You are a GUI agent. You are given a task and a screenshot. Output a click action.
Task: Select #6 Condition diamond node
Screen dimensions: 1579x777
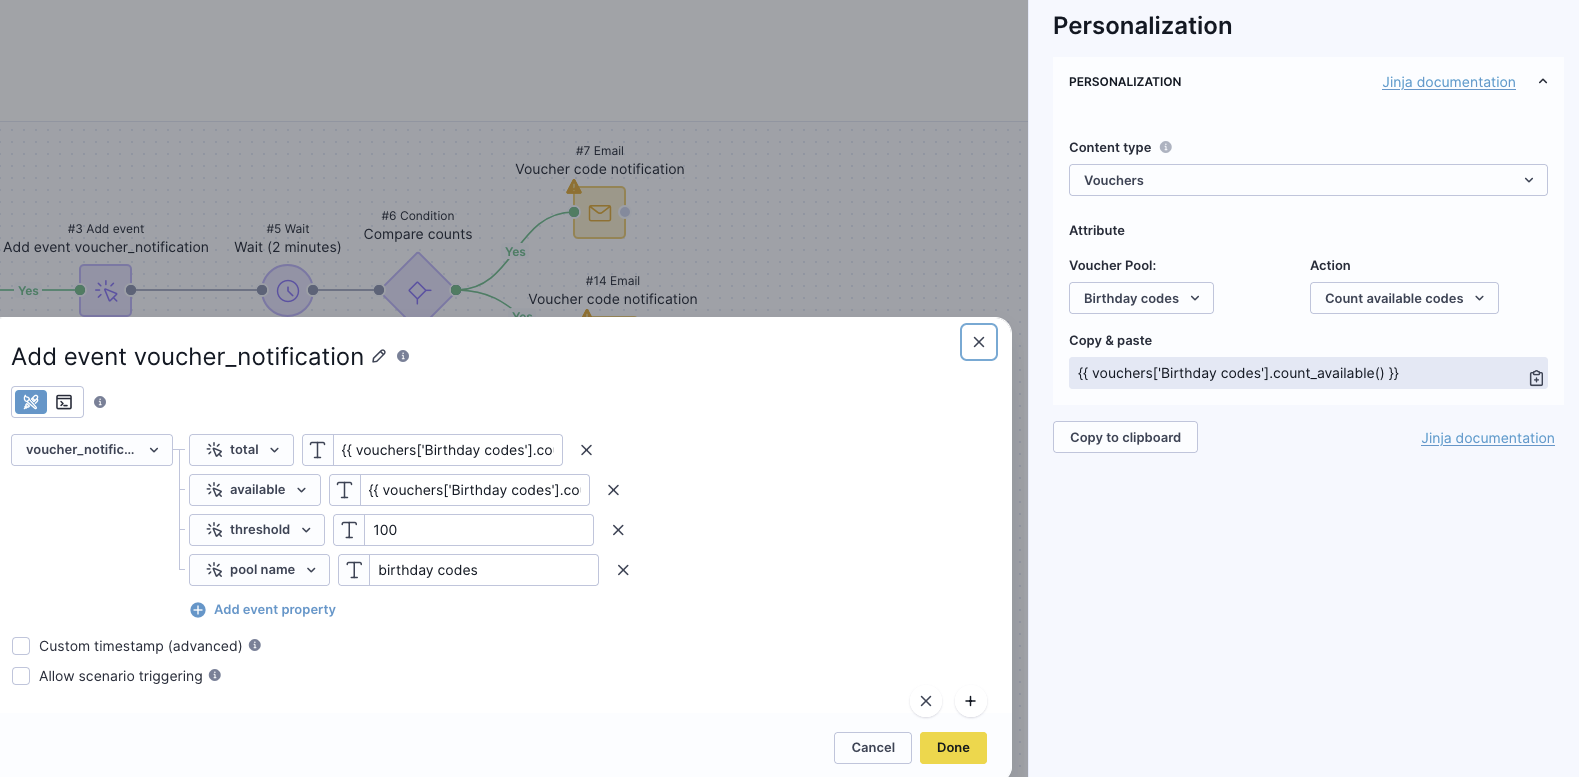click(x=418, y=290)
